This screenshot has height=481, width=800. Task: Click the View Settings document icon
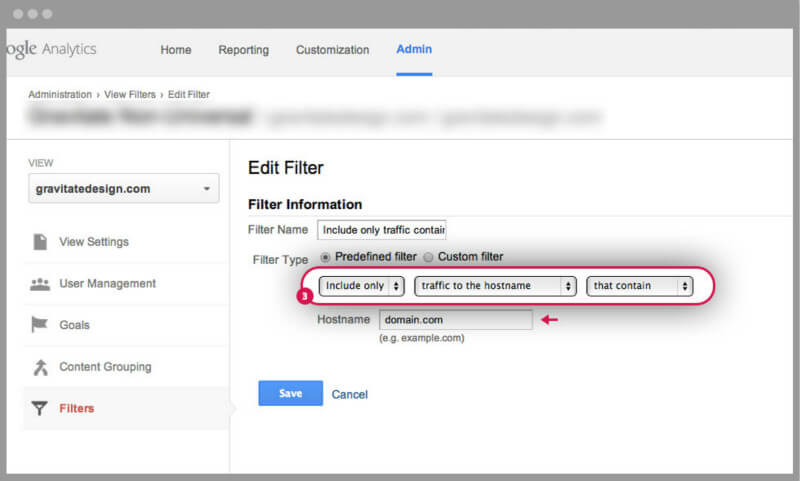pos(40,242)
